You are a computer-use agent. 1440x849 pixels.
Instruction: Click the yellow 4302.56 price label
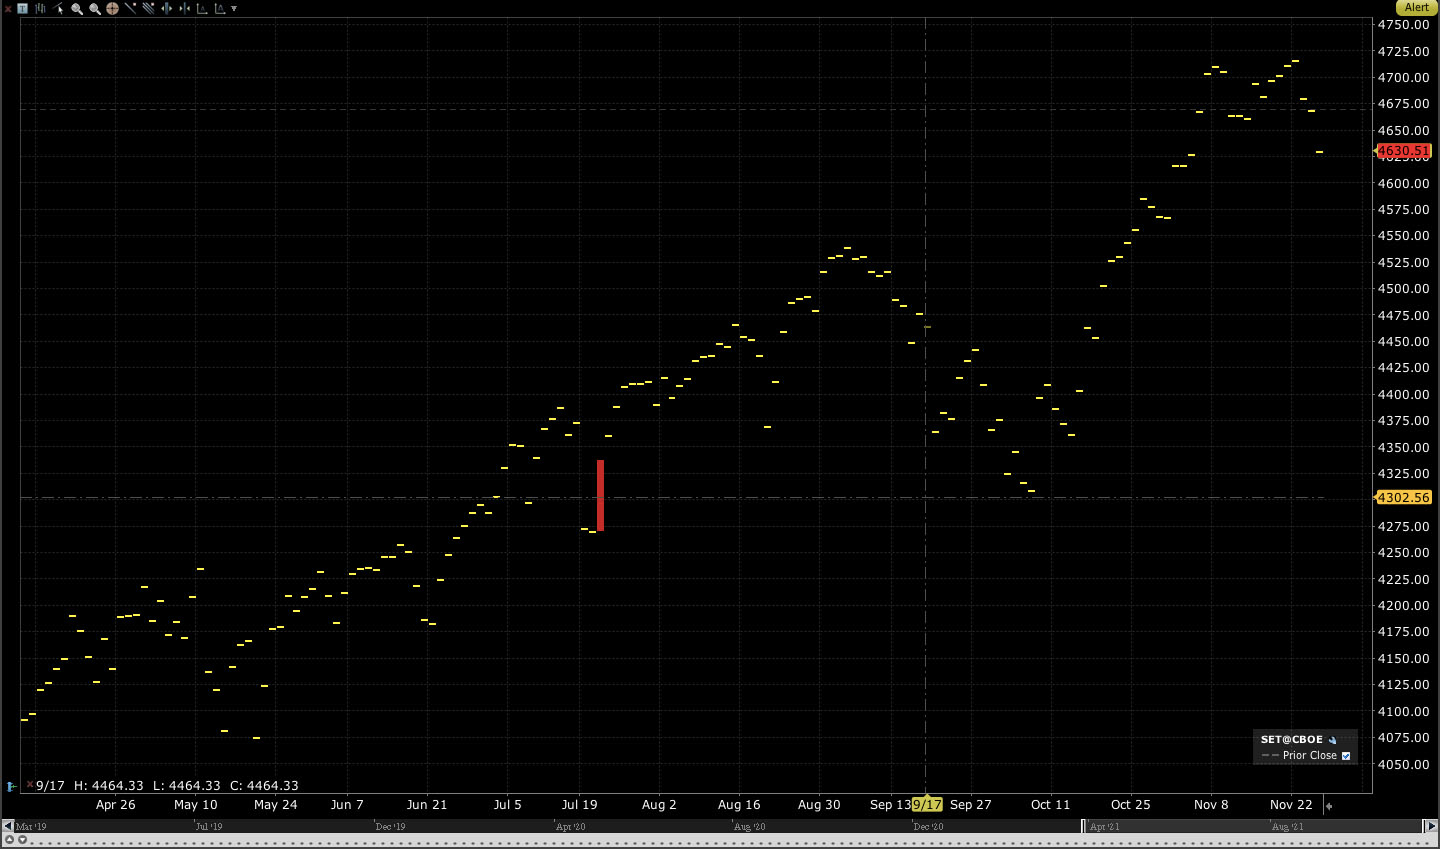coord(1404,497)
